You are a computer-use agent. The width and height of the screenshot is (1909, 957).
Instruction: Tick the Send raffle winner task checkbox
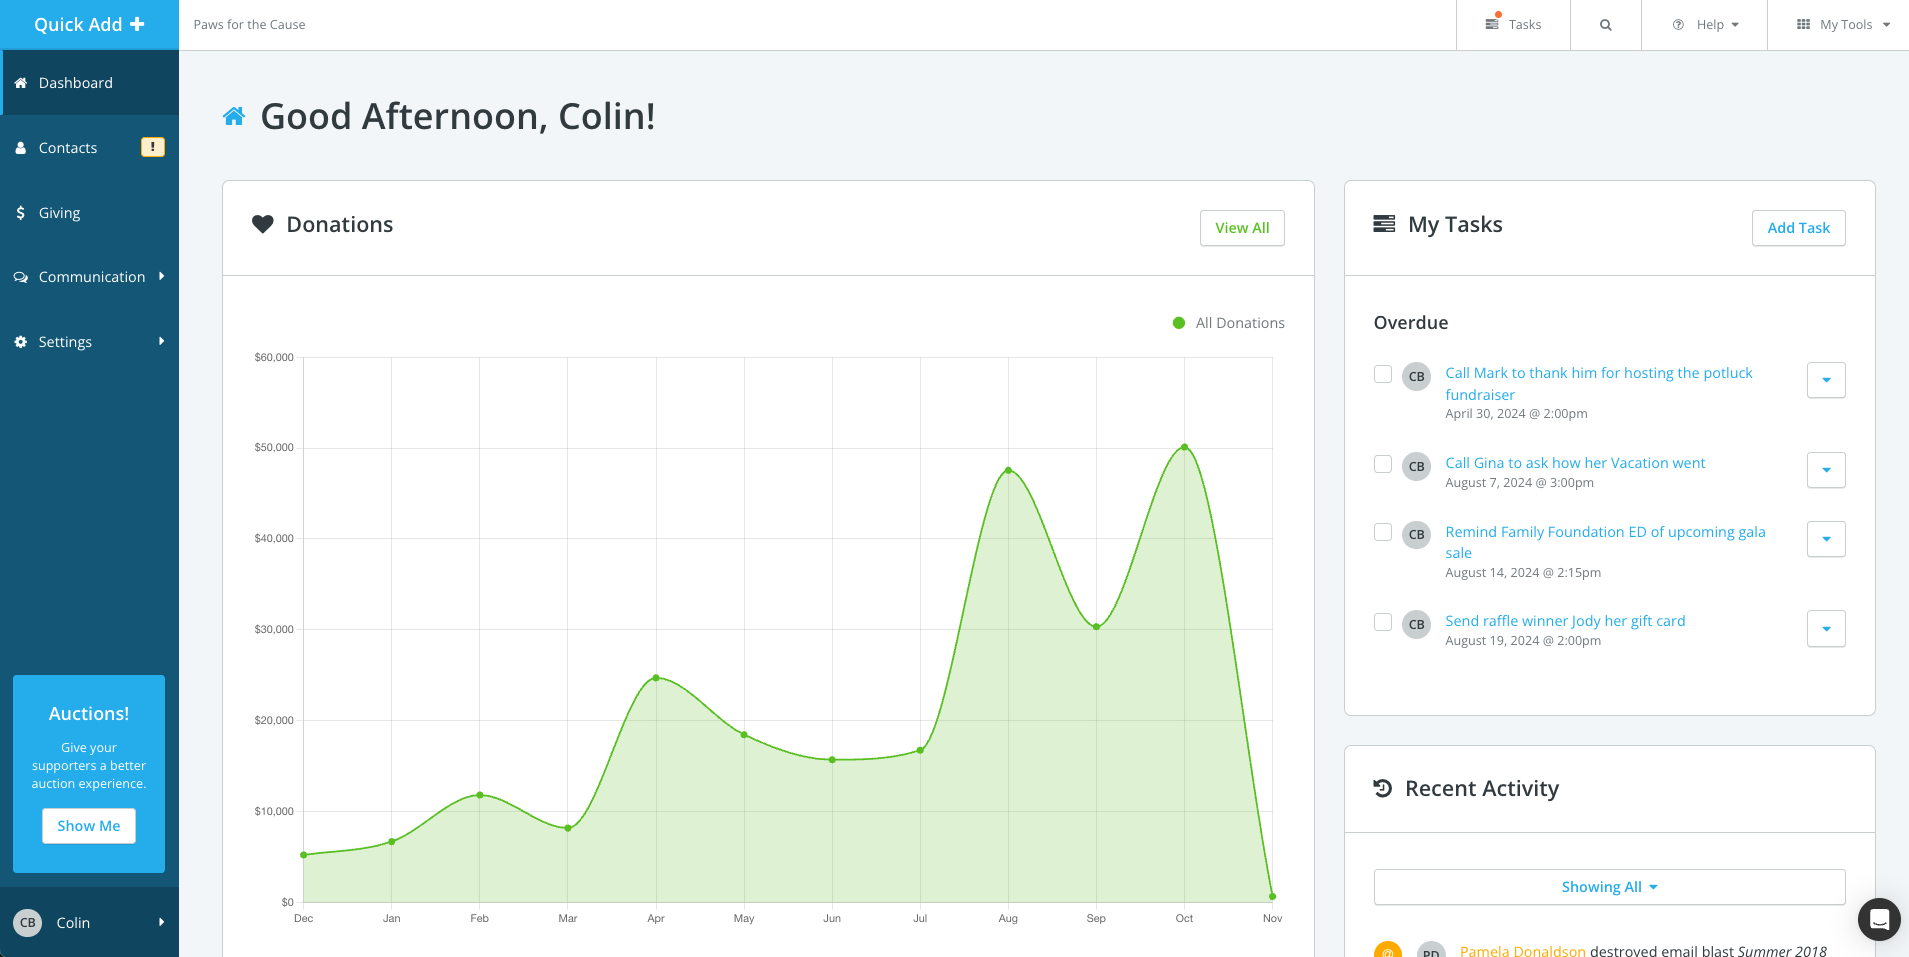pos(1383,622)
